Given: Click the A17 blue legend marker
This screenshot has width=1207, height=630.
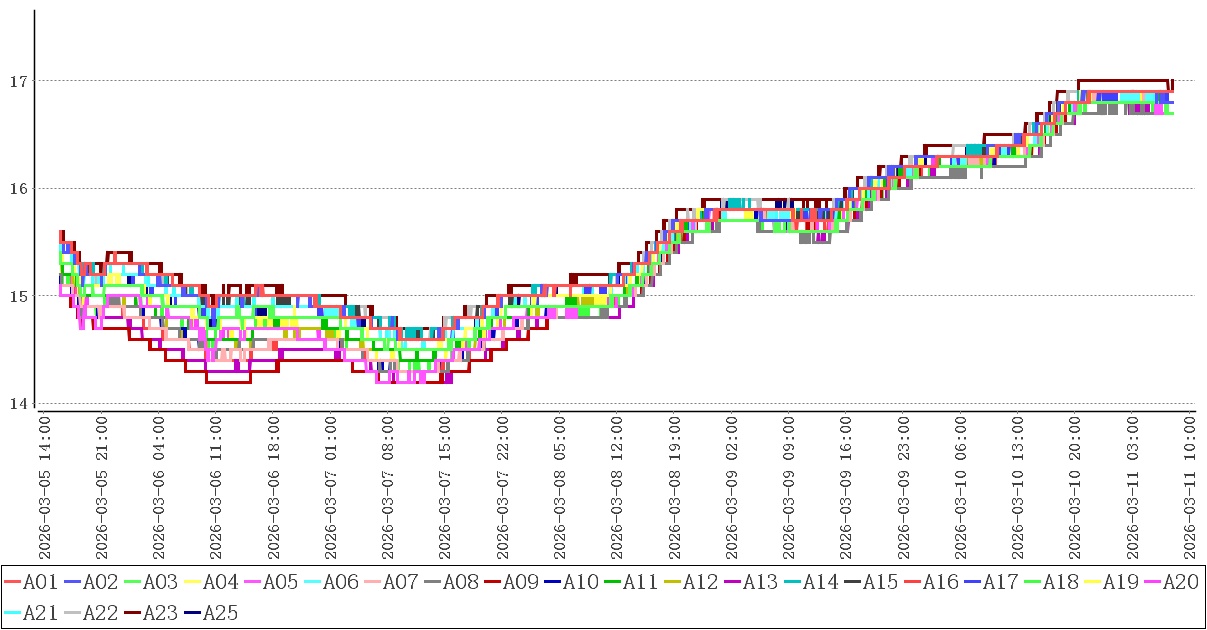Looking at the screenshot, I should point(973,582).
